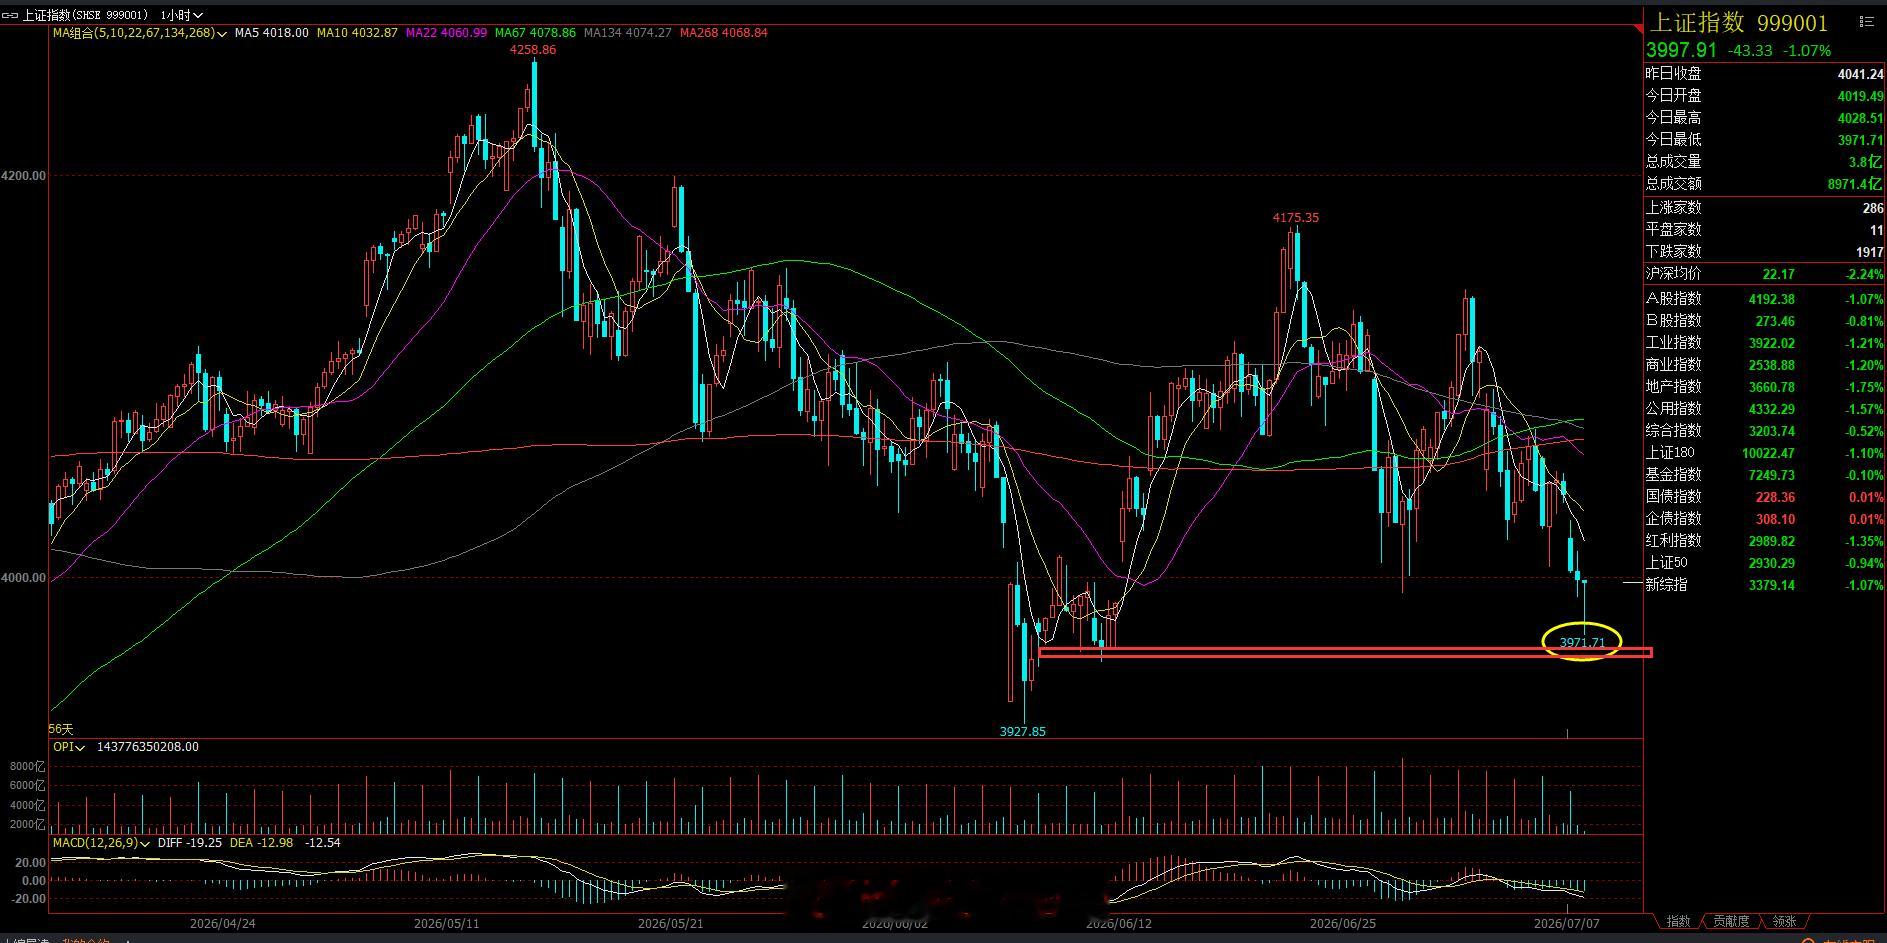Switch to the 贡献度 tab
The width and height of the screenshot is (1887, 943).
point(1731,921)
